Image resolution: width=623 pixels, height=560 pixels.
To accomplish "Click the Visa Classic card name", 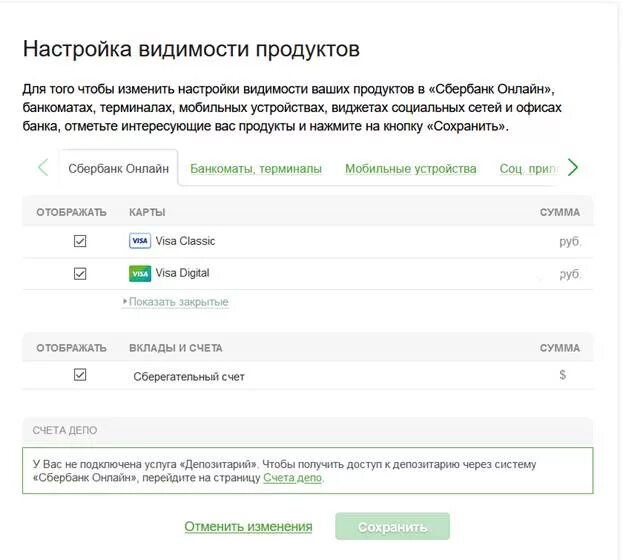I will tap(185, 241).
